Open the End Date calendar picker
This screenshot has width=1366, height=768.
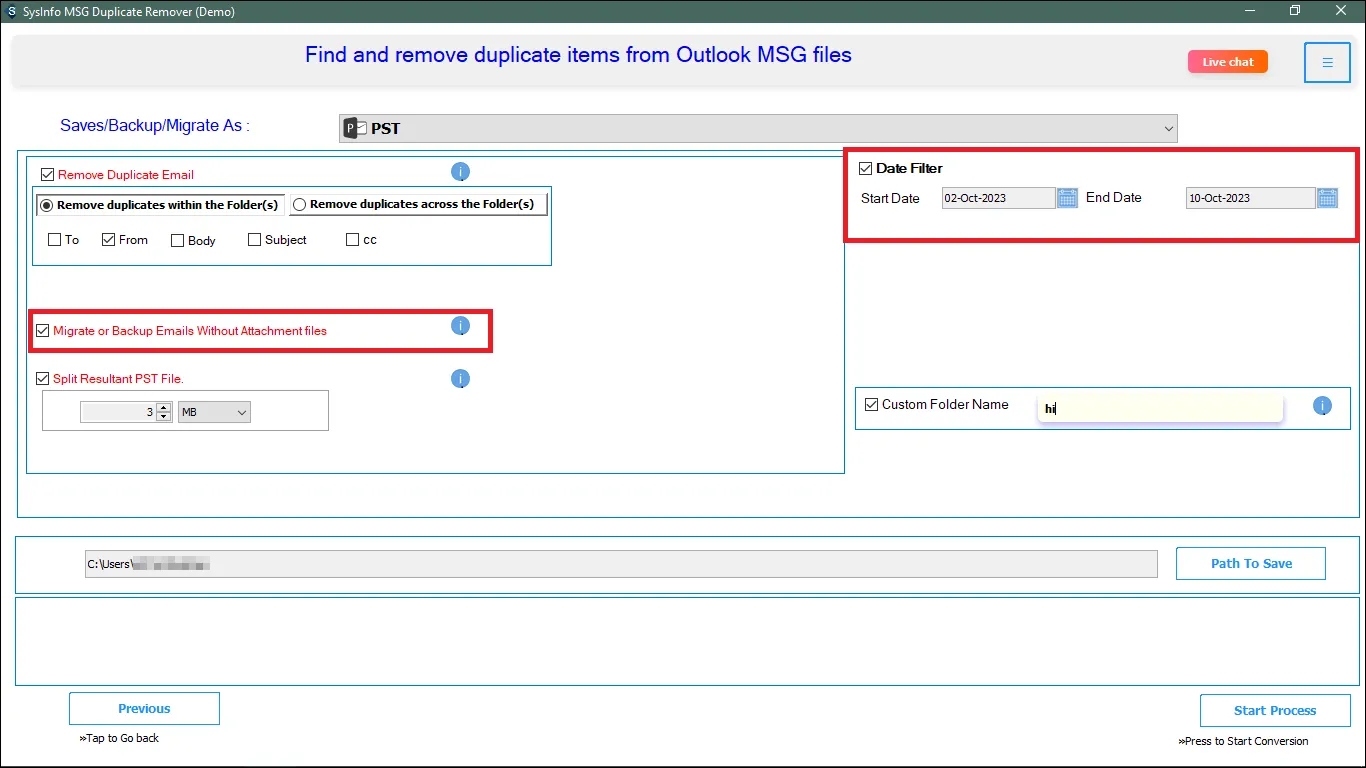(1327, 198)
